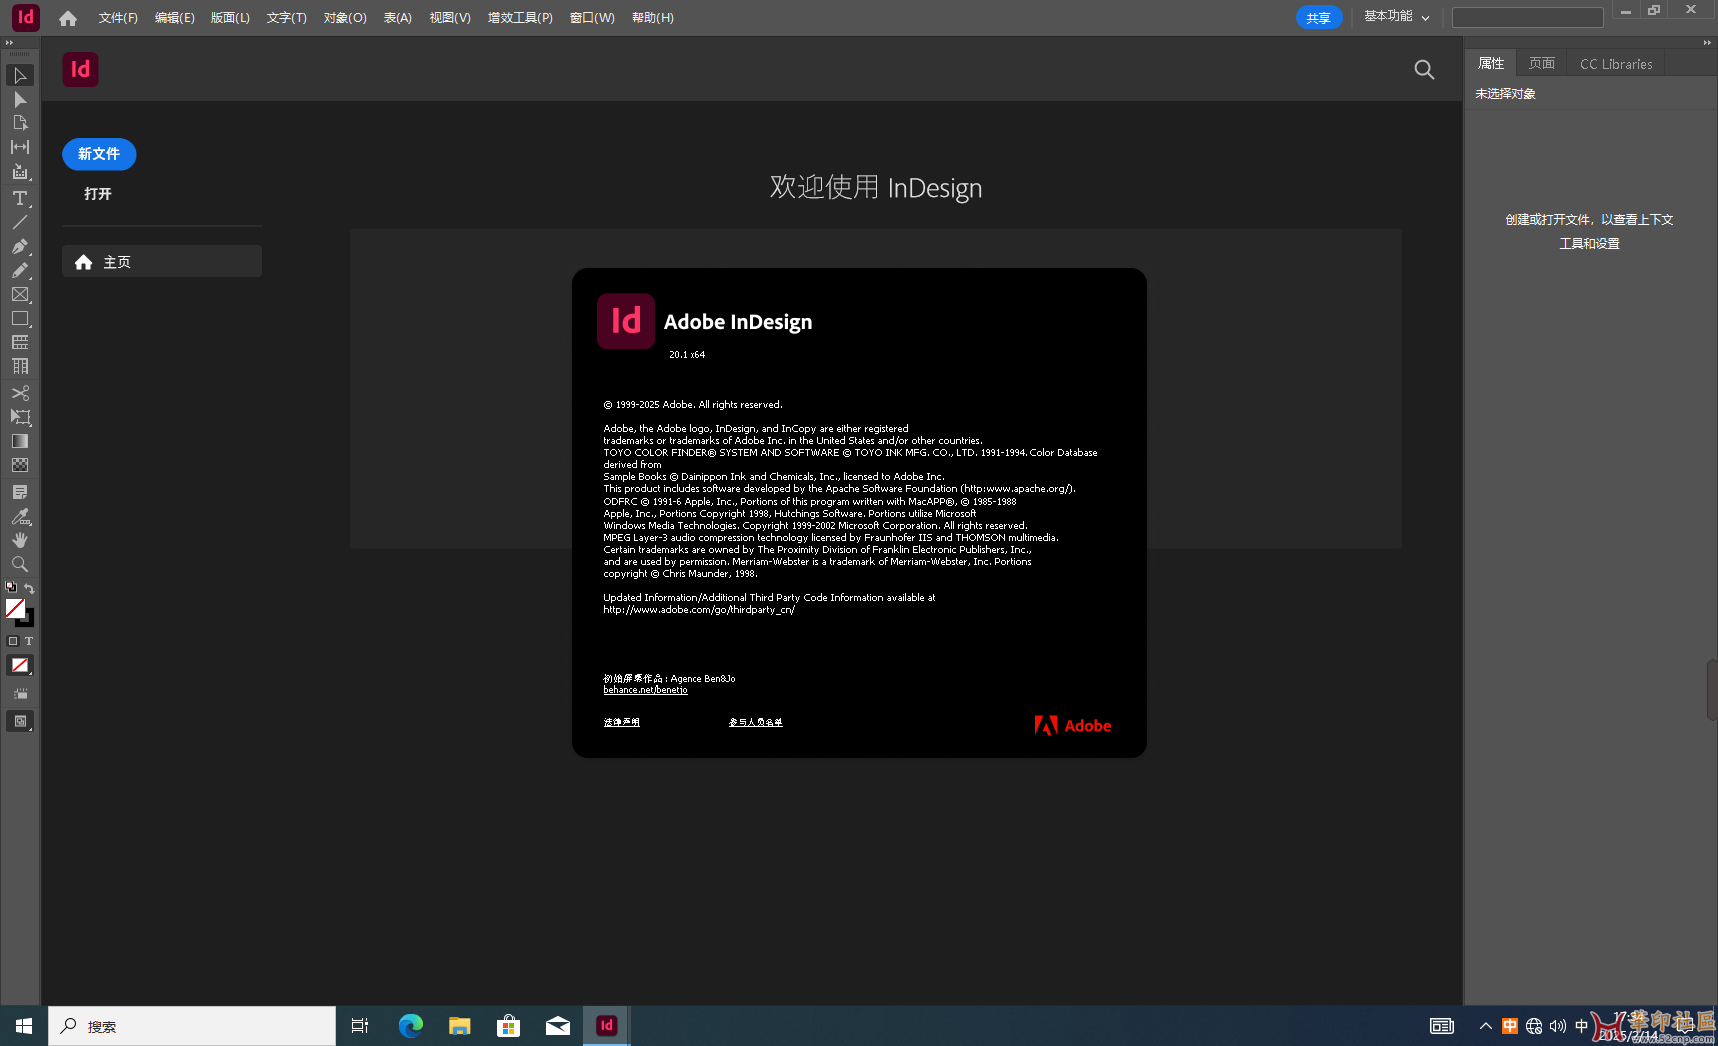1718x1046 pixels.
Task: Switch to the CC Libraries tab
Action: click(1616, 63)
